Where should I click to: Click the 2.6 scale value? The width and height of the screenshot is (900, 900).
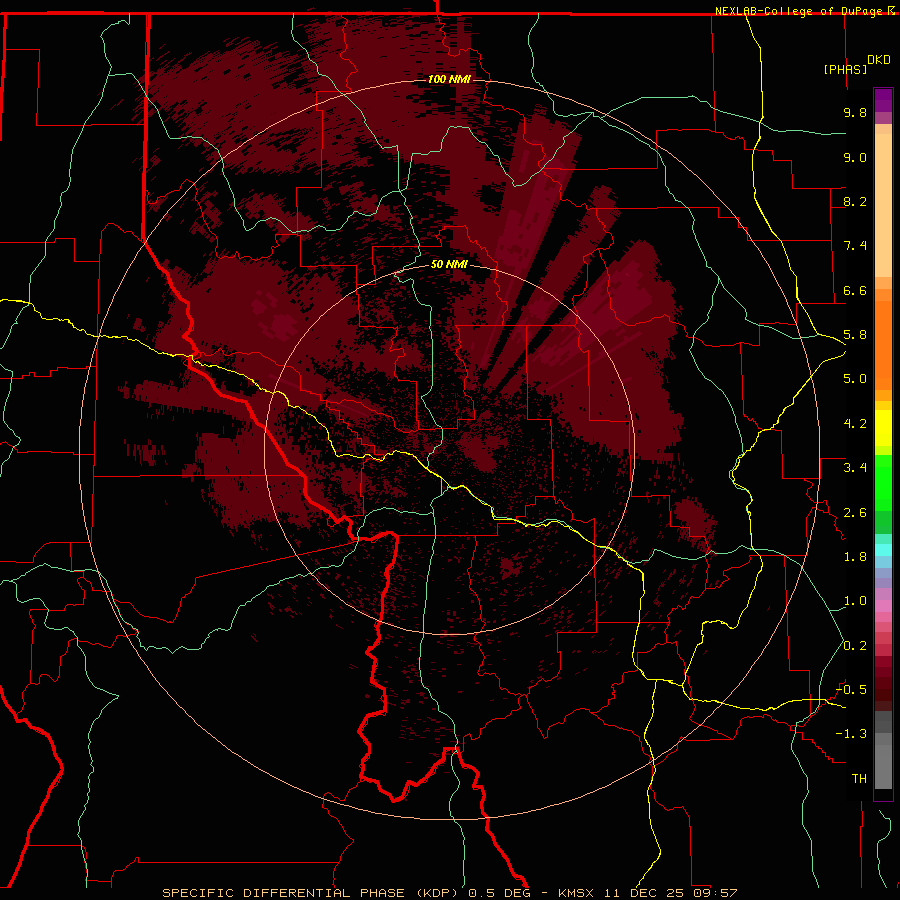pyautogui.click(x=855, y=513)
